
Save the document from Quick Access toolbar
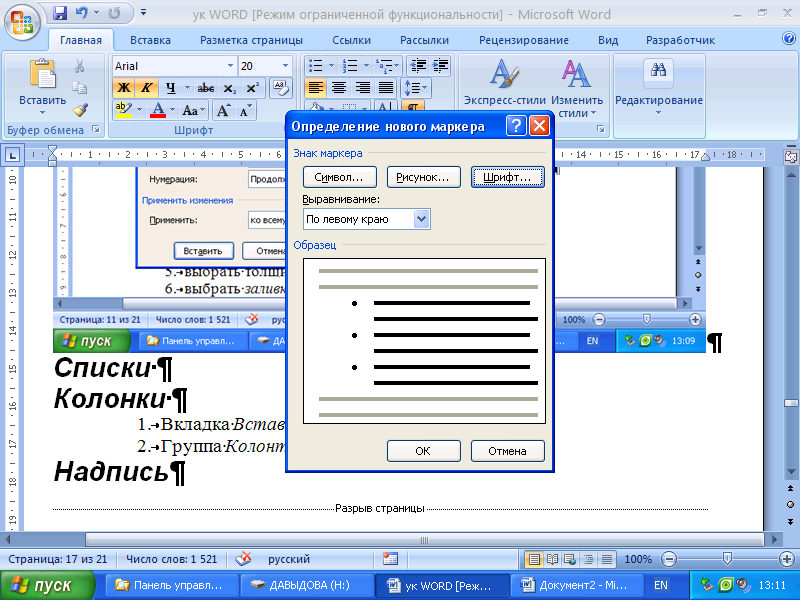point(60,13)
